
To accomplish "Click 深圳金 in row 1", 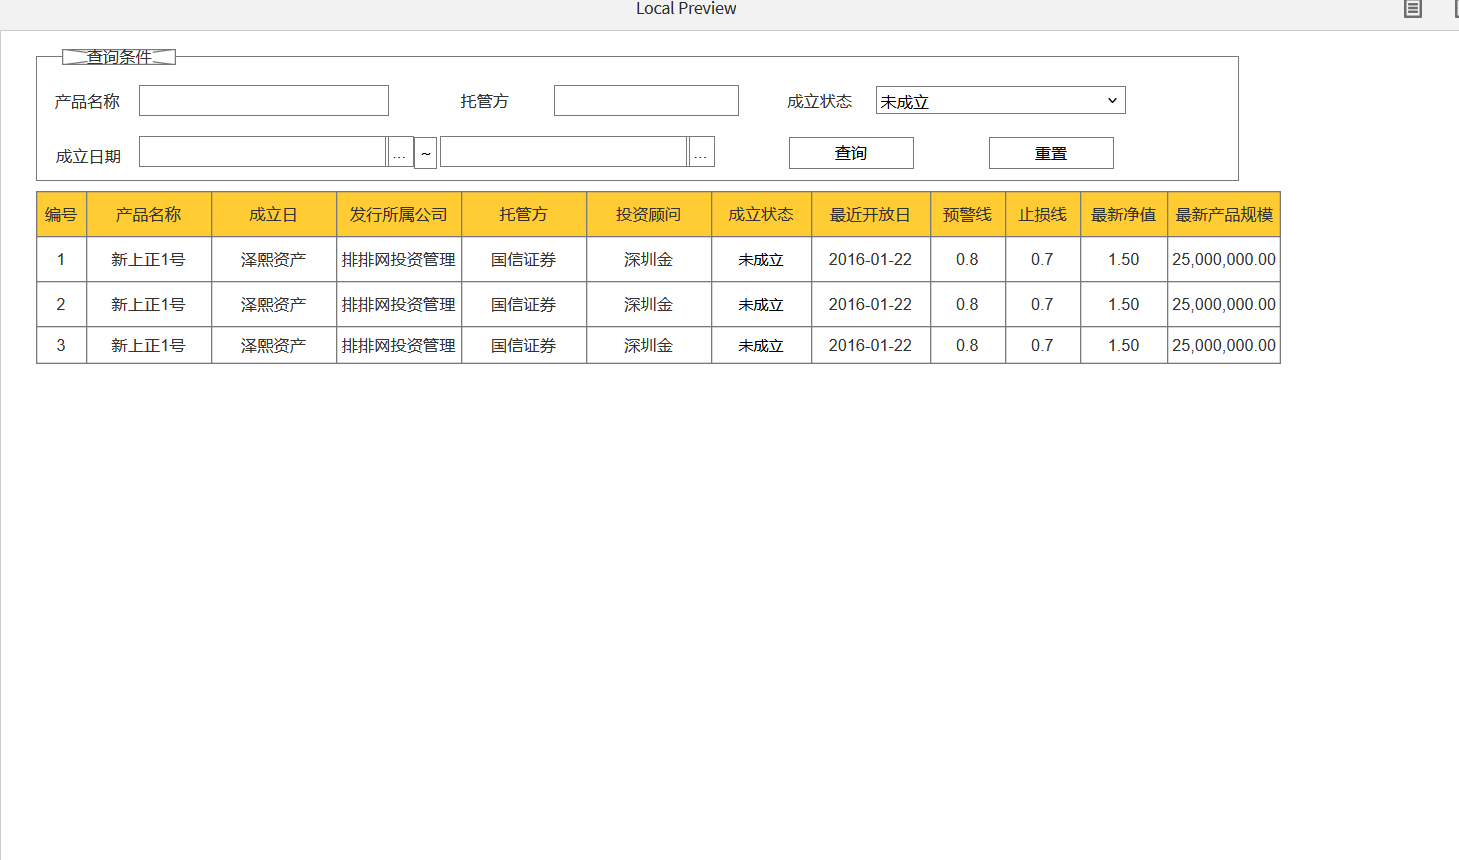I will [x=649, y=259].
